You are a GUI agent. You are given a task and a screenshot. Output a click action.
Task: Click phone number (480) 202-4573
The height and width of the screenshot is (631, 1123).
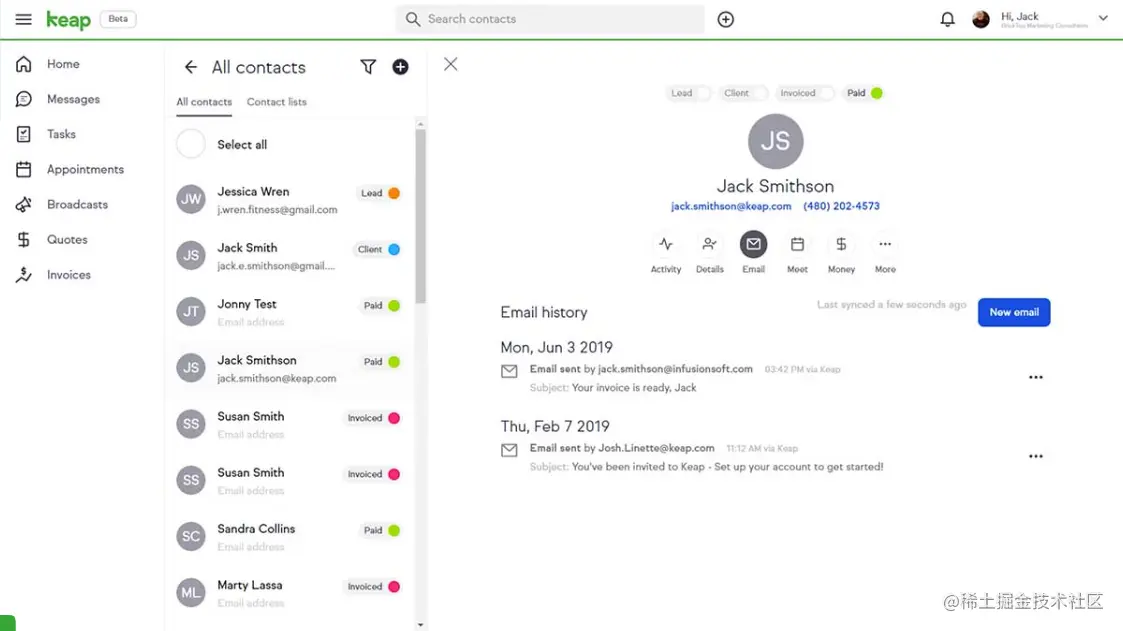(841, 206)
